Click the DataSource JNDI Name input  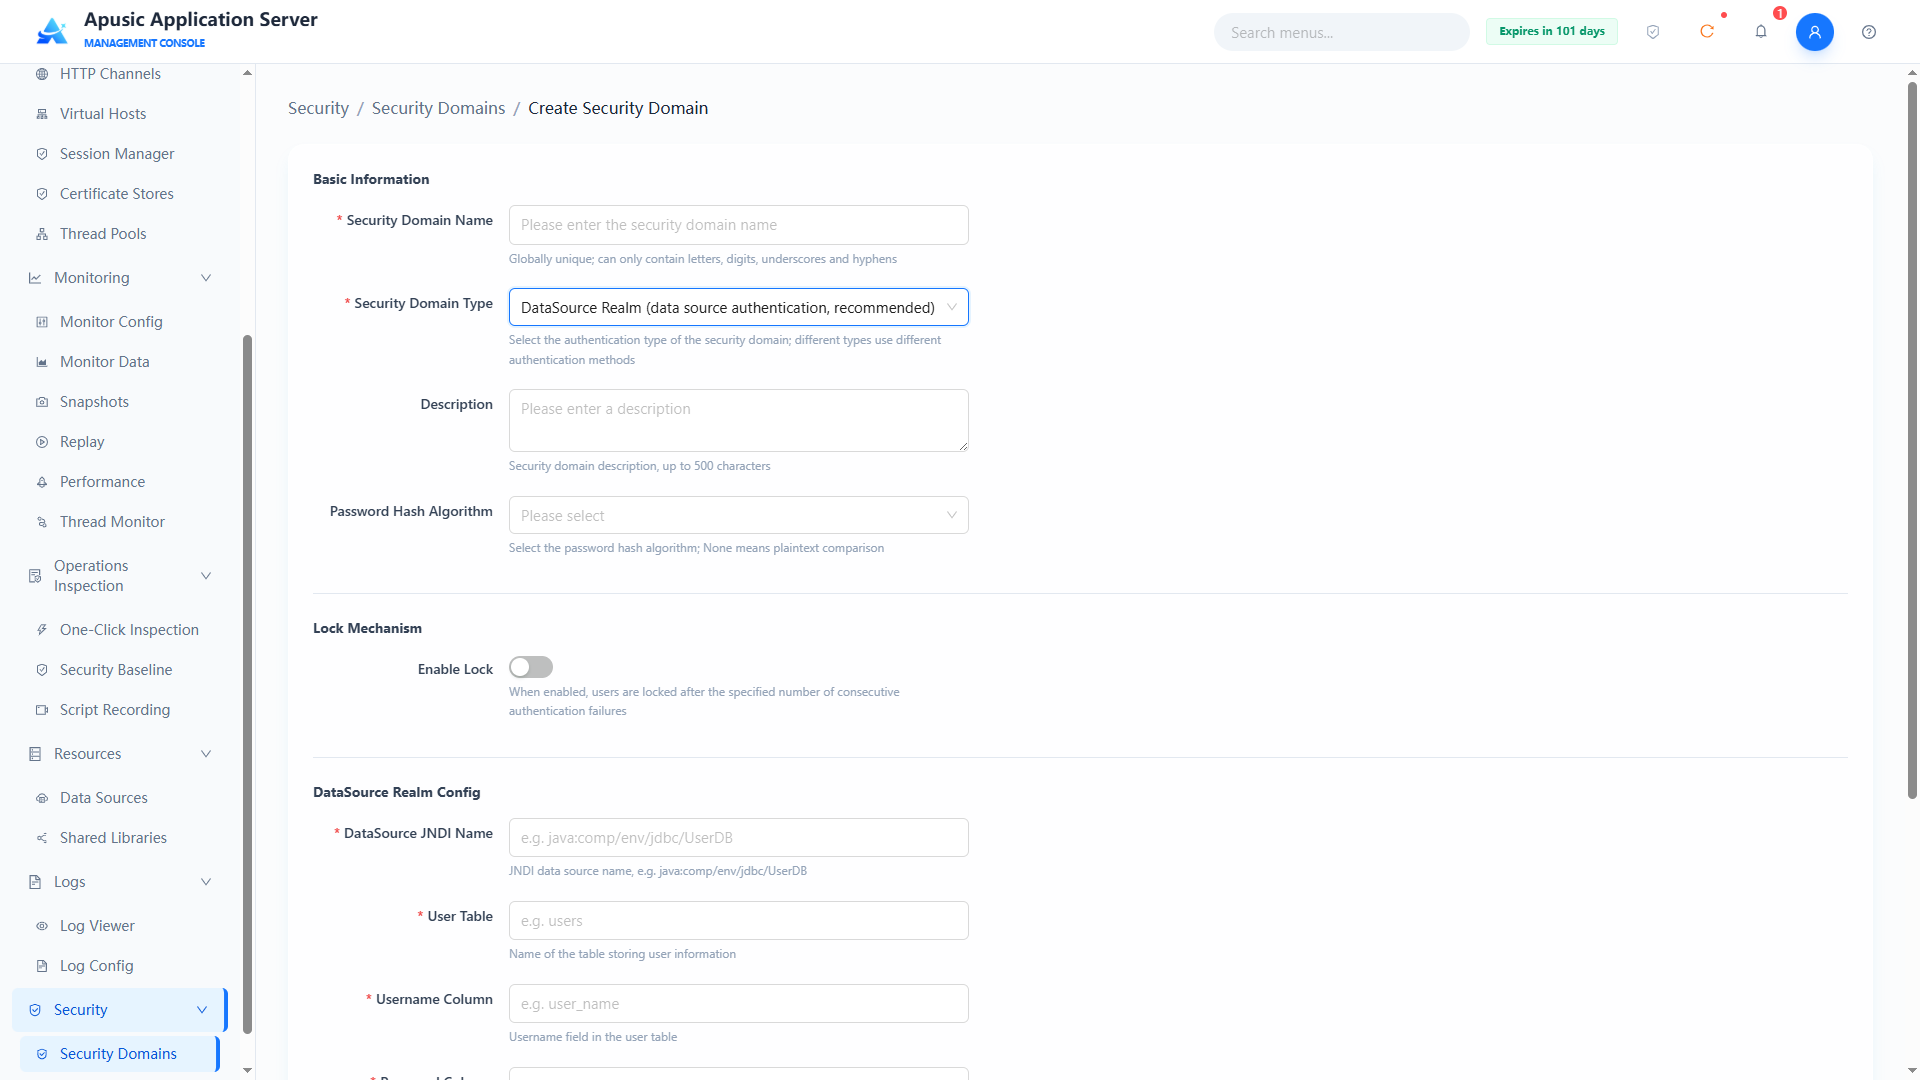click(738, 838)
